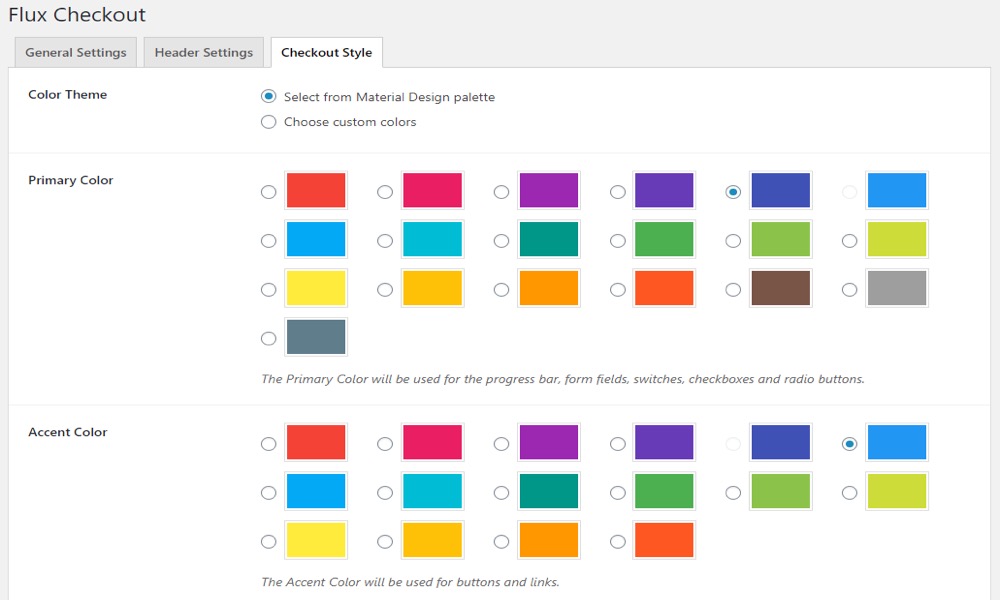
Task: Select radio beside orange Primary swatch
Action: (x=501, y=290)
